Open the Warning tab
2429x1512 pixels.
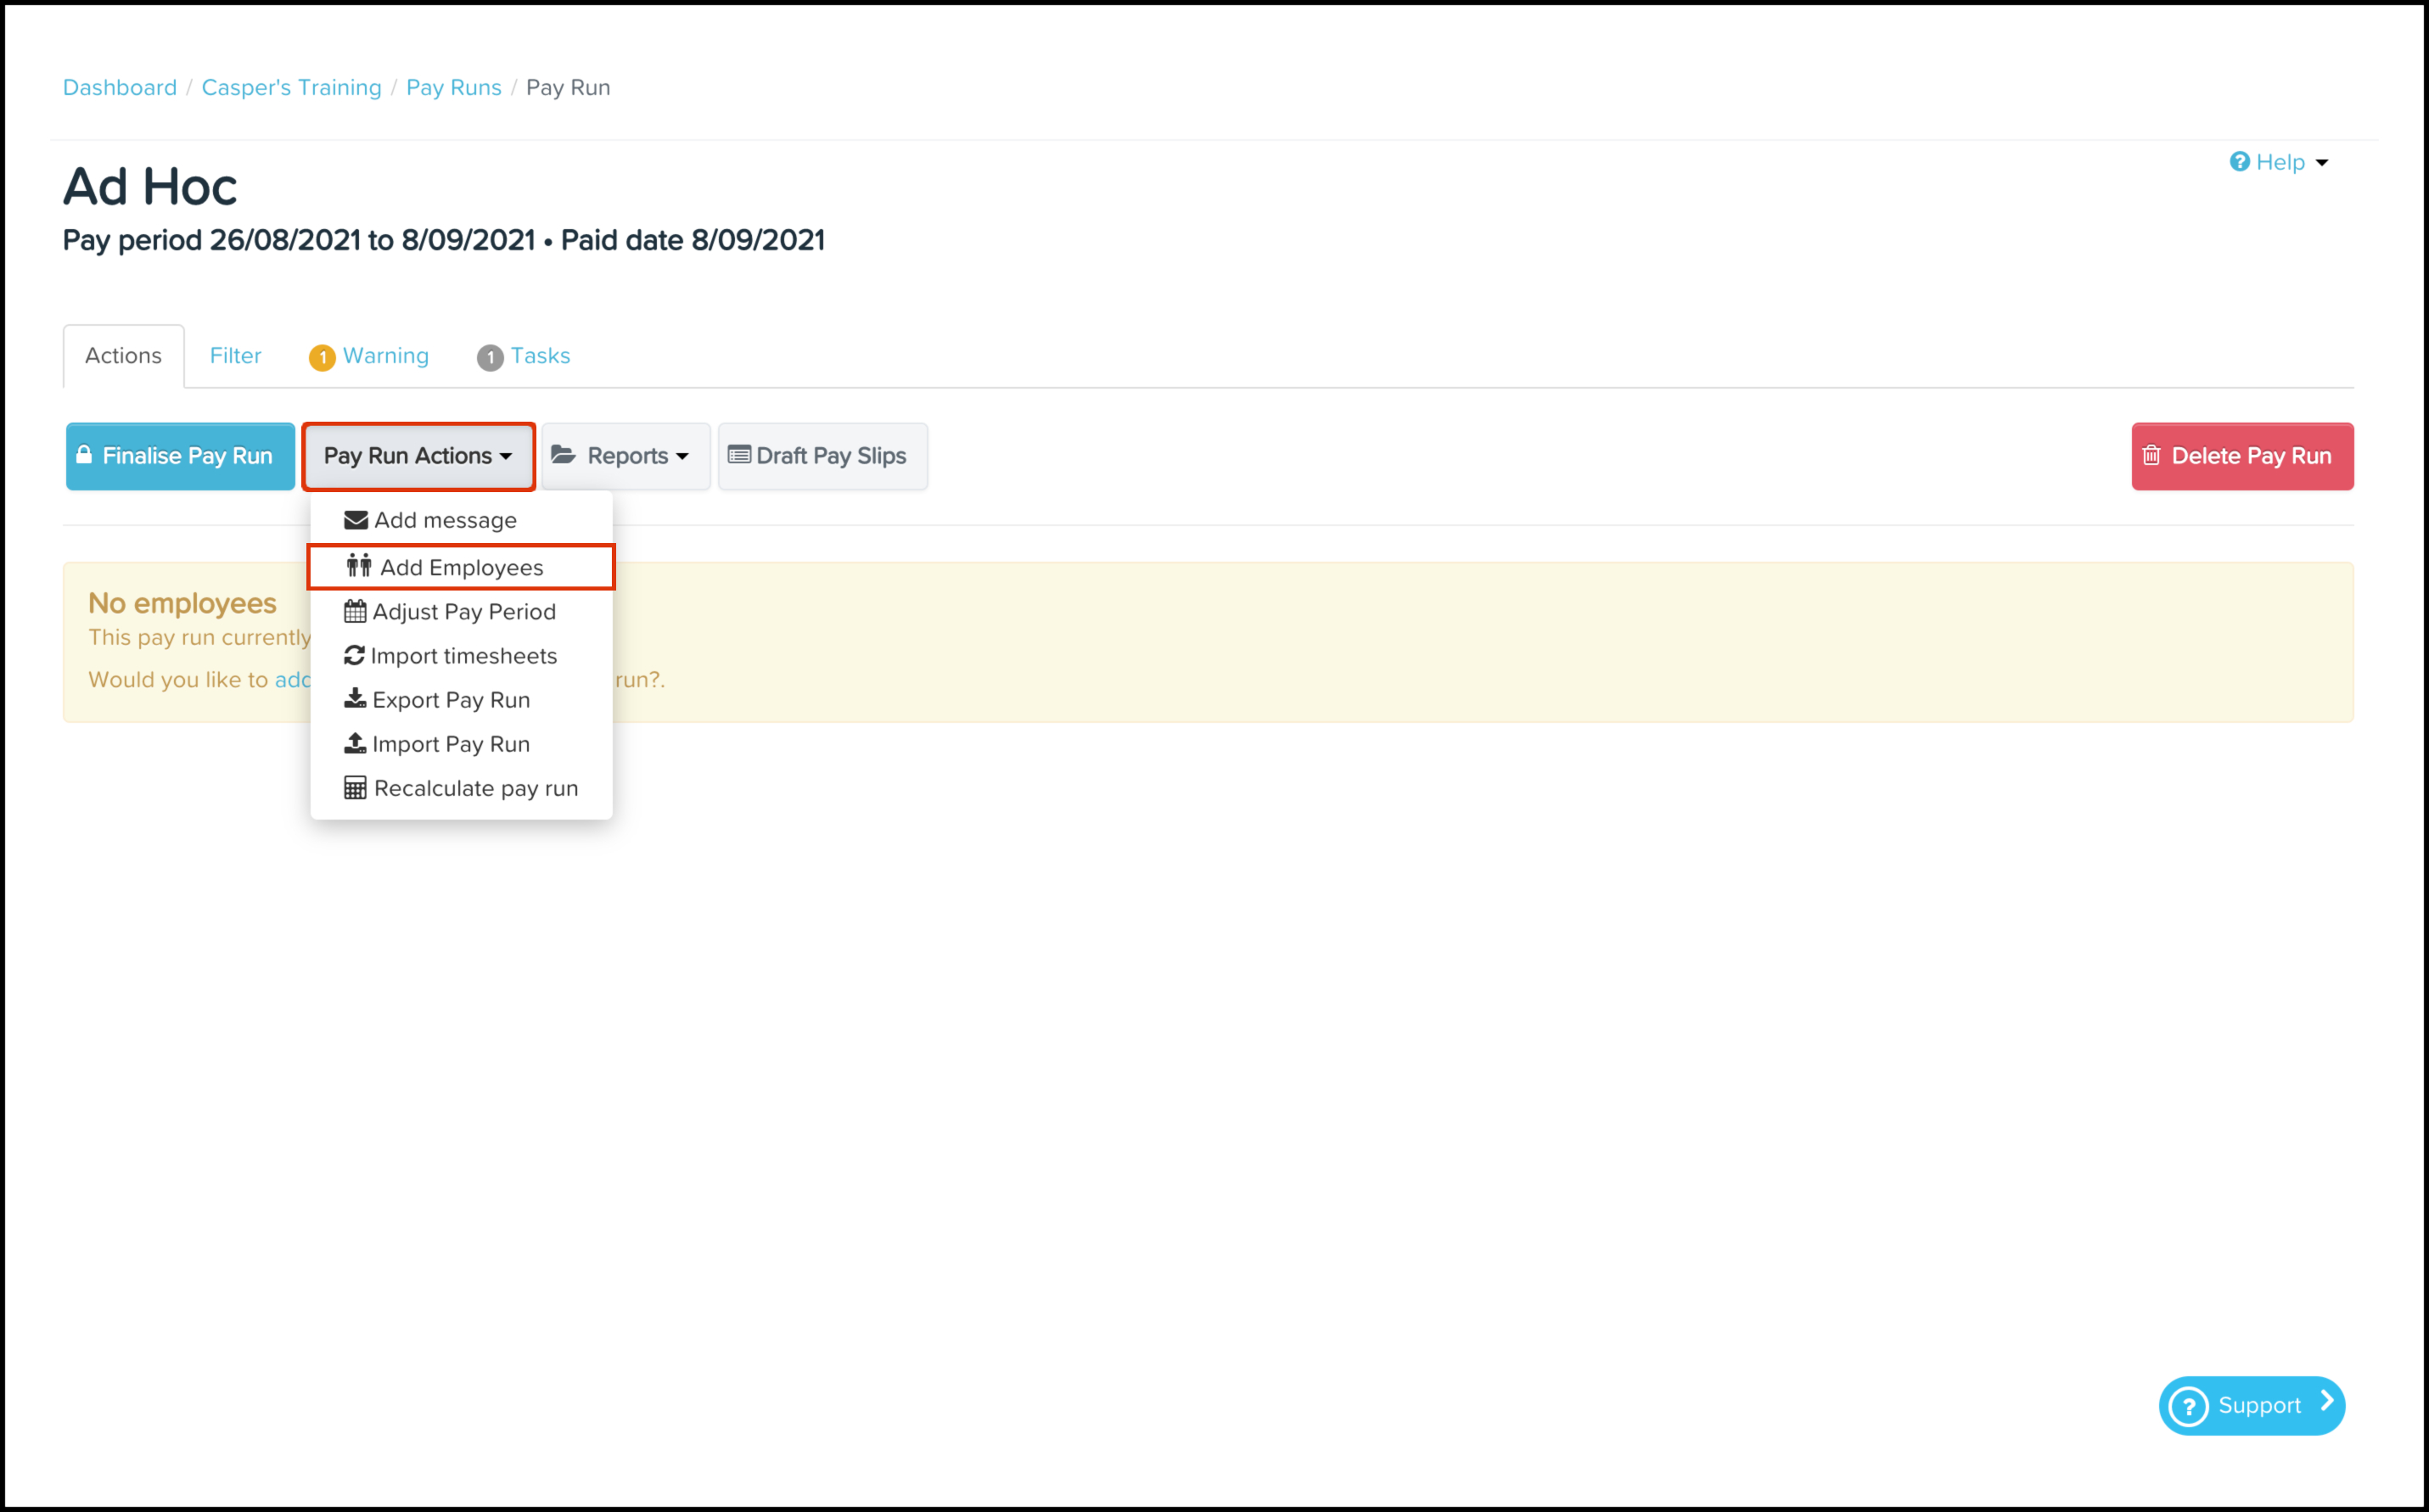[370, 356]
